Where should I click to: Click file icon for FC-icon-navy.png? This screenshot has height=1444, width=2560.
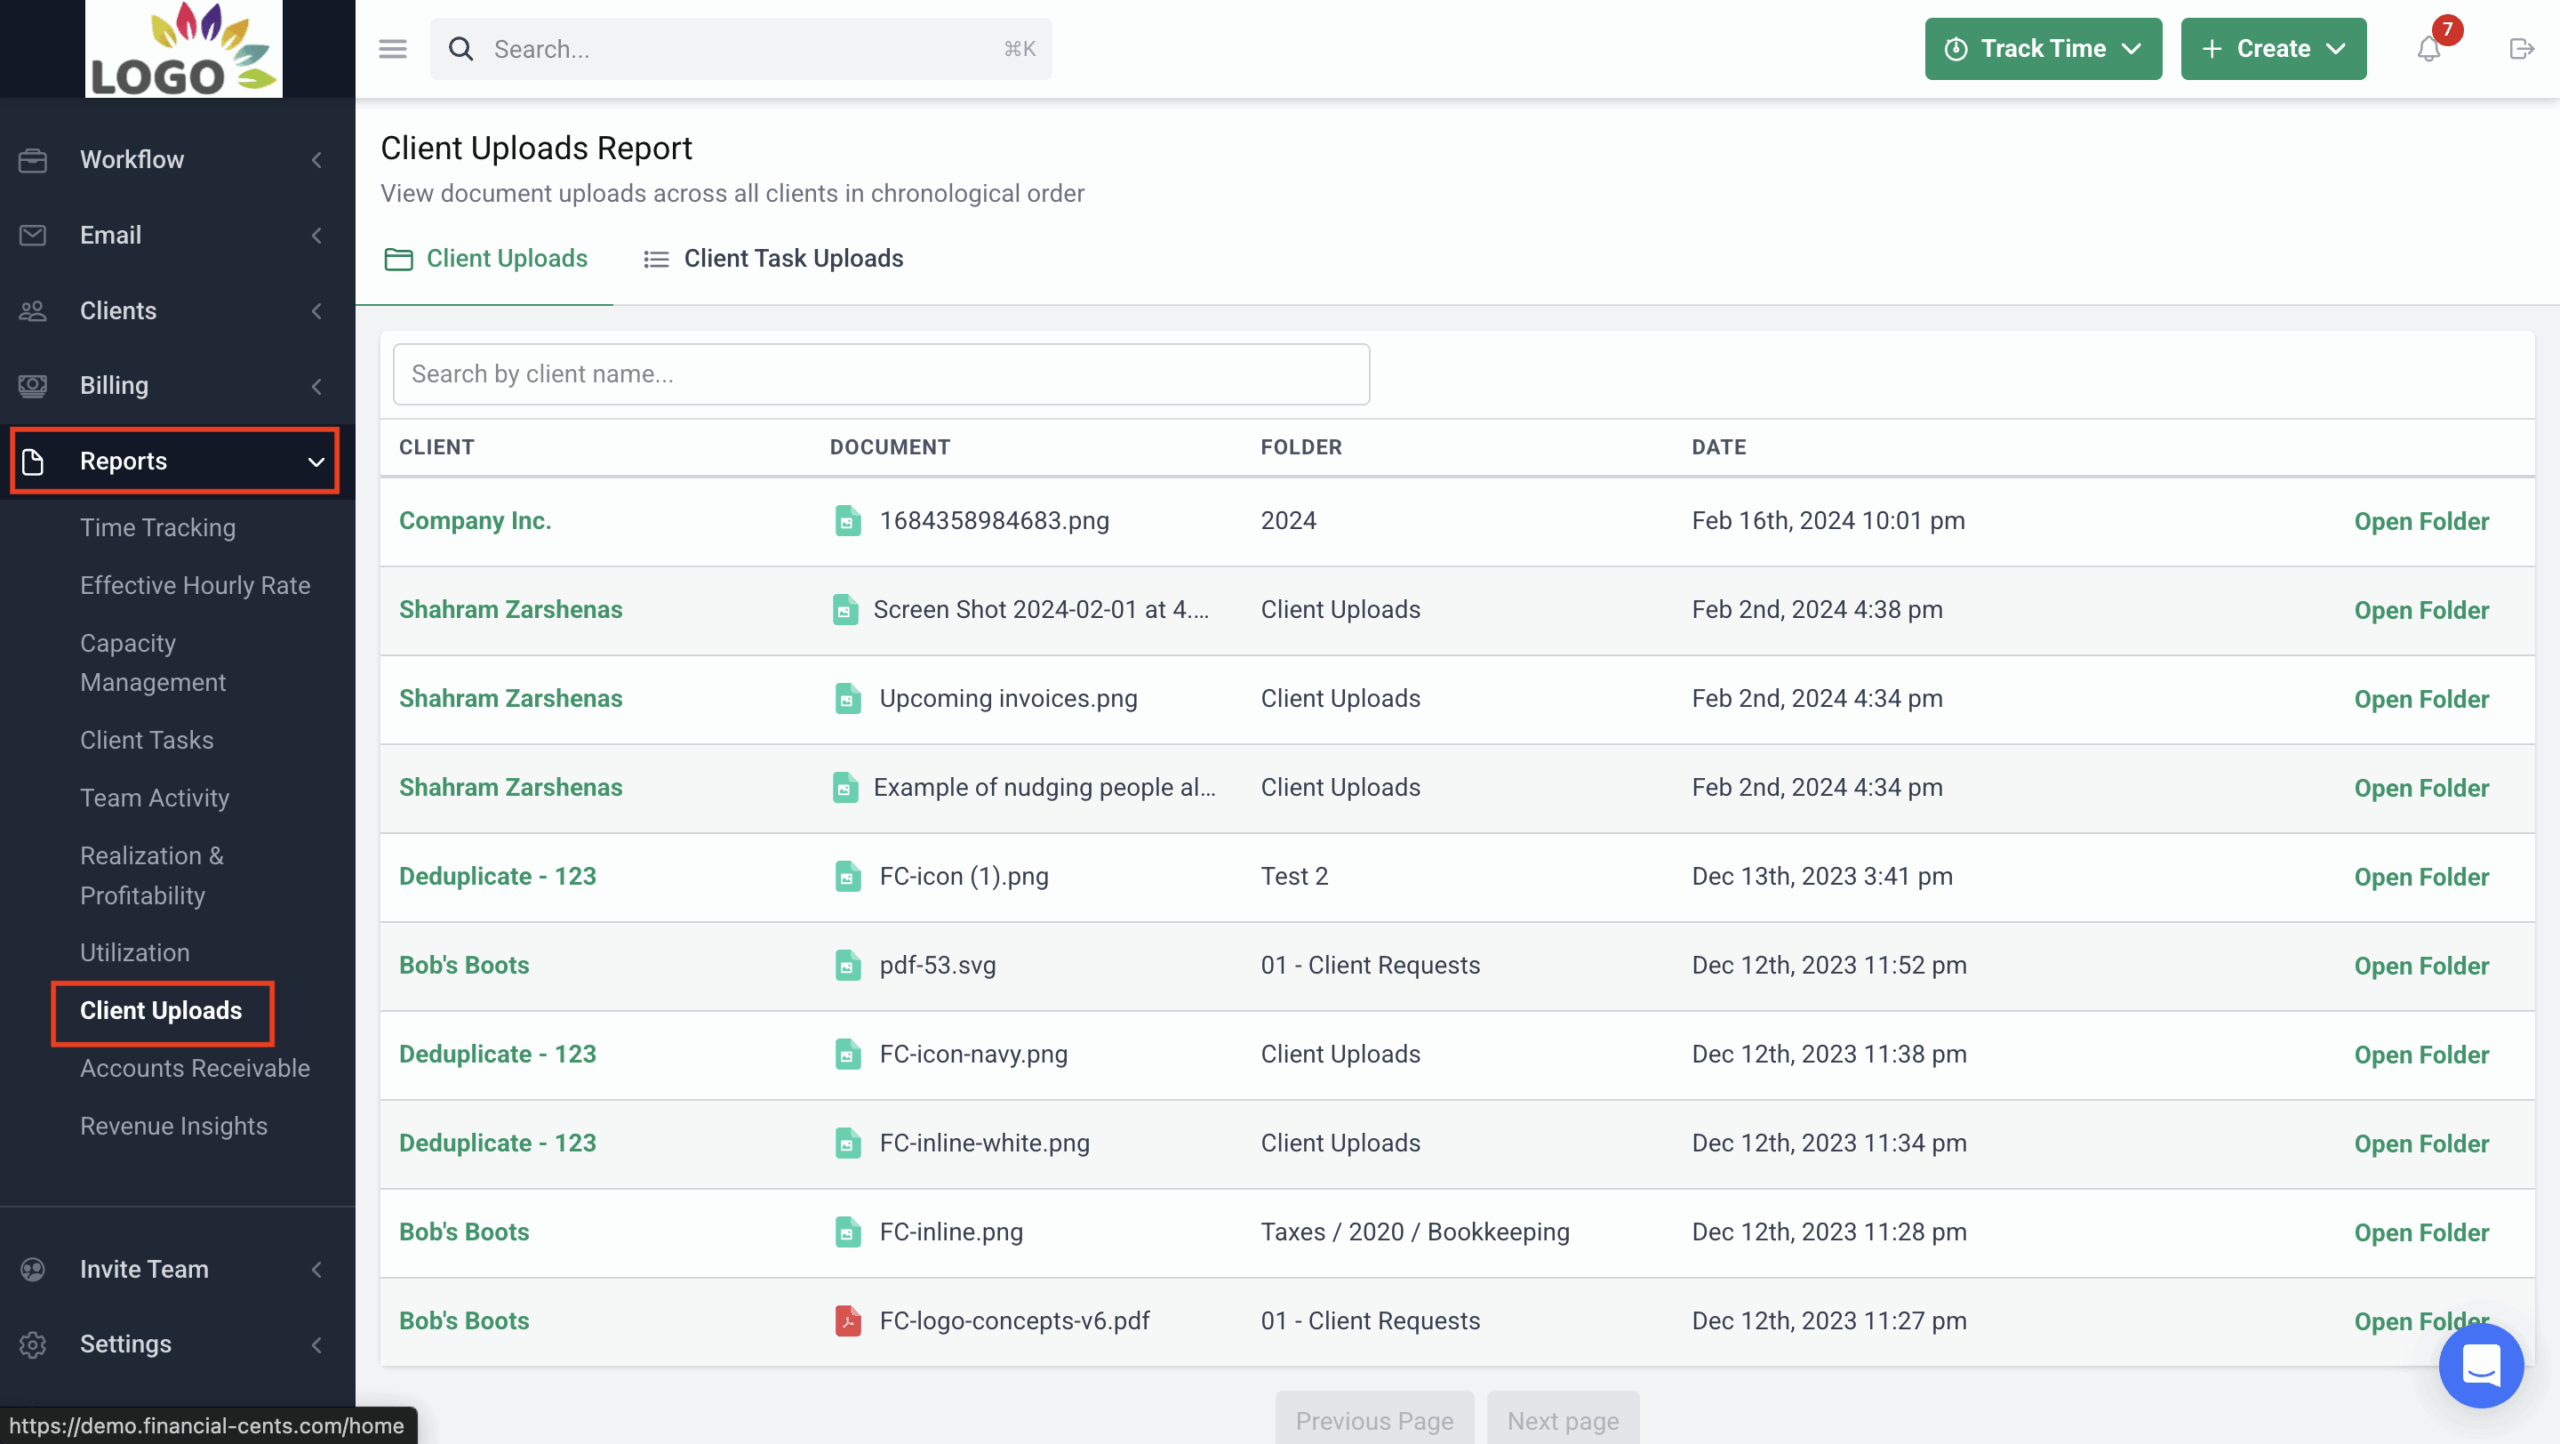tap(847, 1055)
